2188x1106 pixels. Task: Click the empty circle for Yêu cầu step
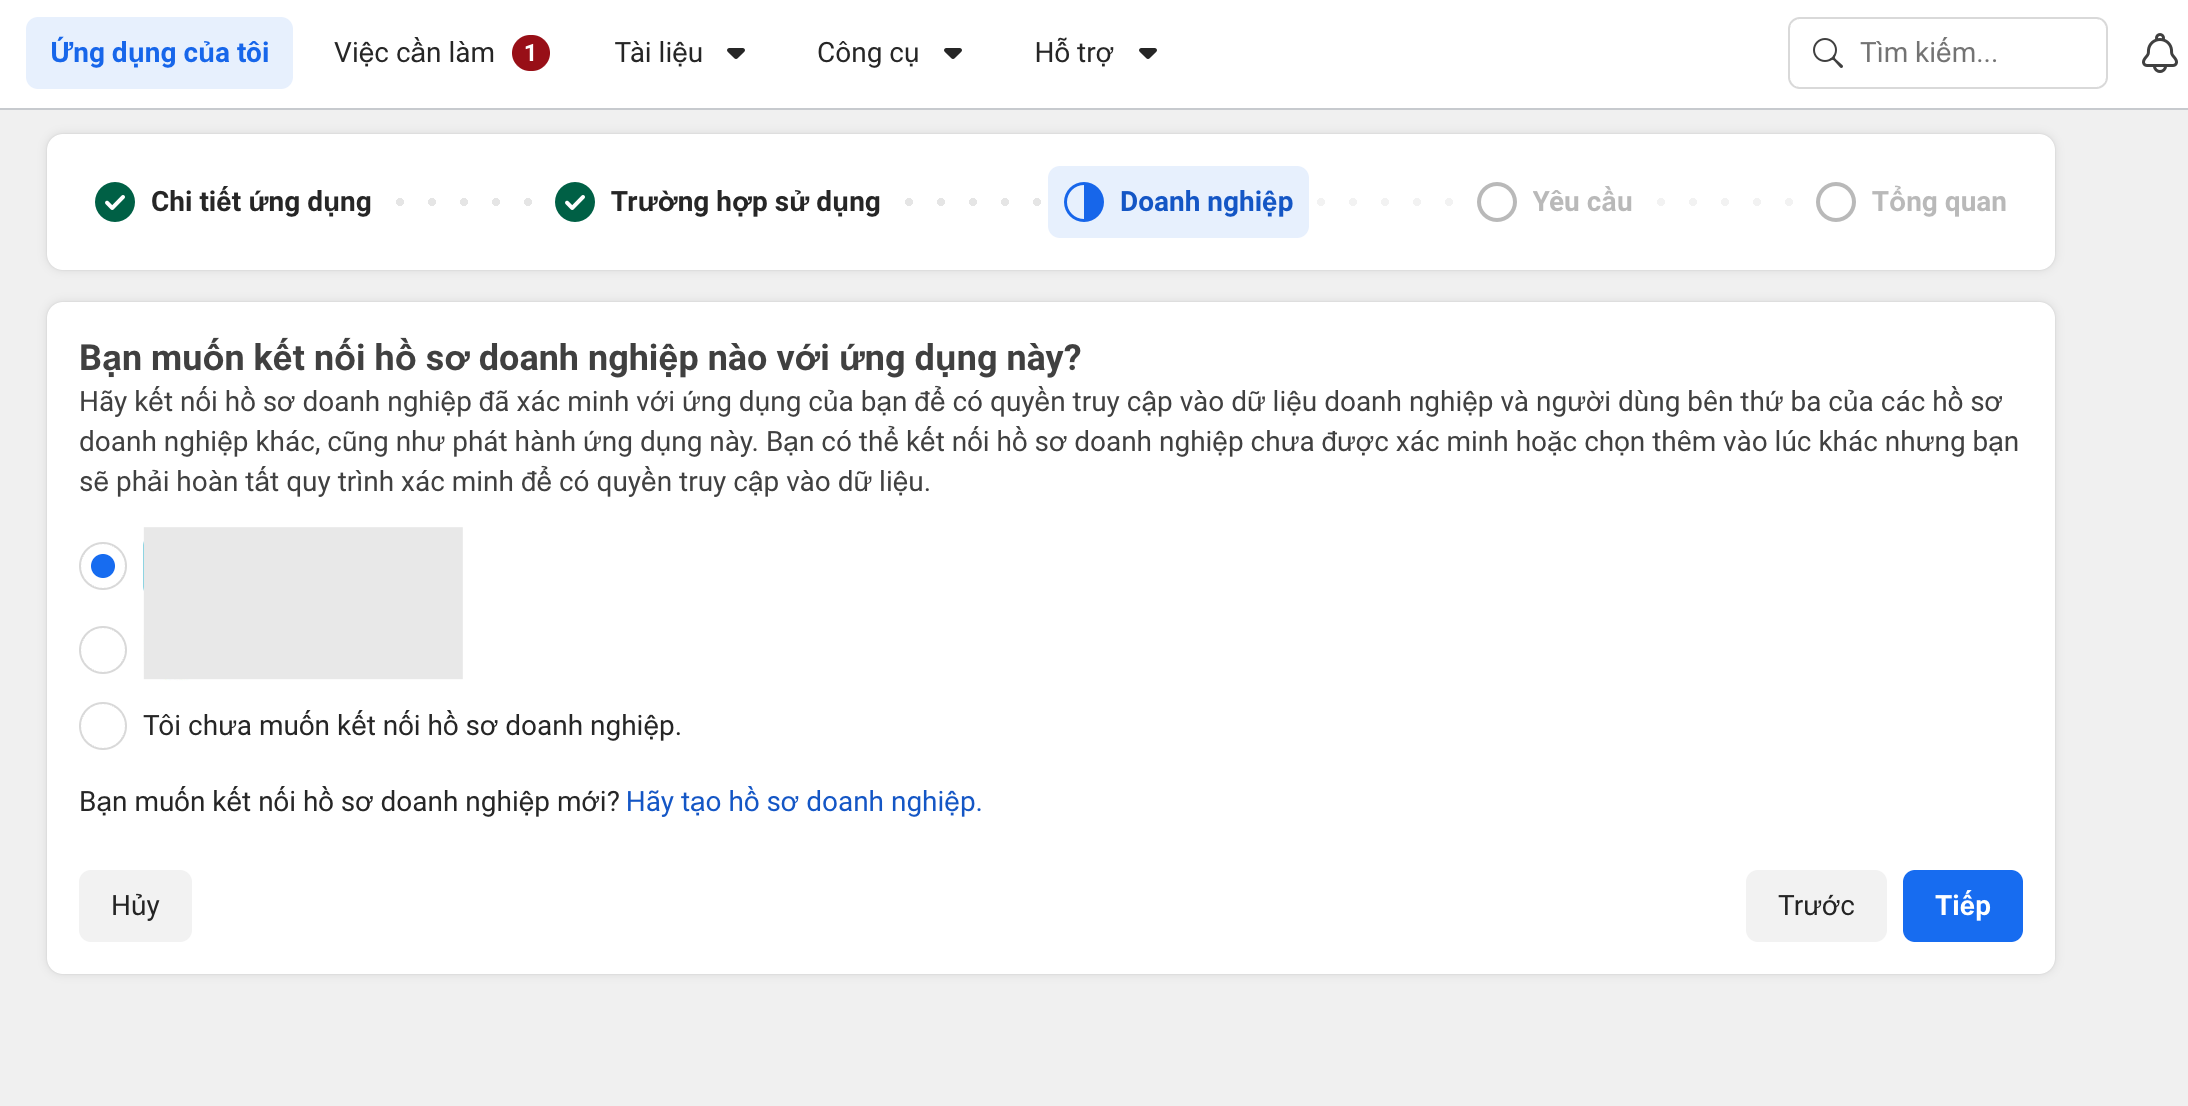pyautogui.click(x=1497, y=202)
